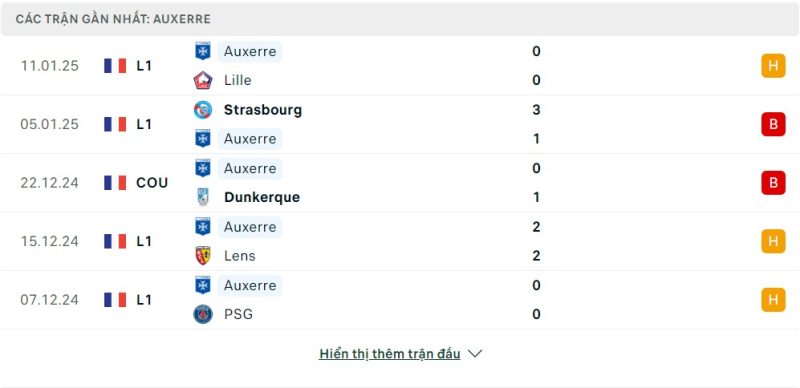Select the COU competition label
Screen dimensions: 800x388
(152, 183)
